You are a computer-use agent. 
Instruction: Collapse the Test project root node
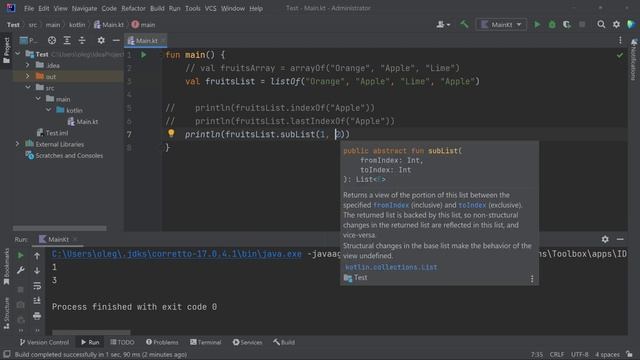[x=18, y=54]
